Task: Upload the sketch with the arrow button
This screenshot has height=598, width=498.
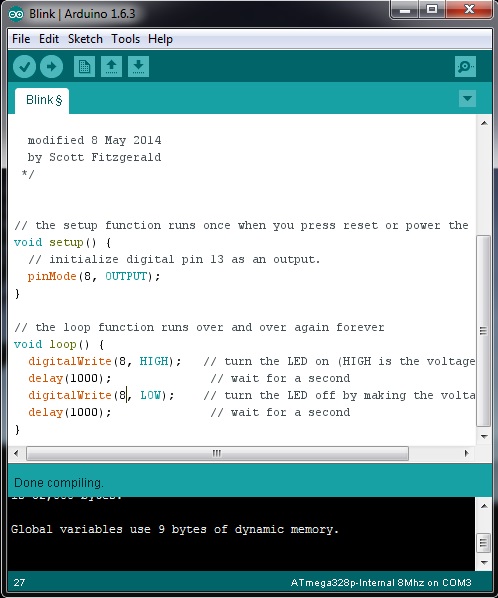Action: [x=51, y=67]
